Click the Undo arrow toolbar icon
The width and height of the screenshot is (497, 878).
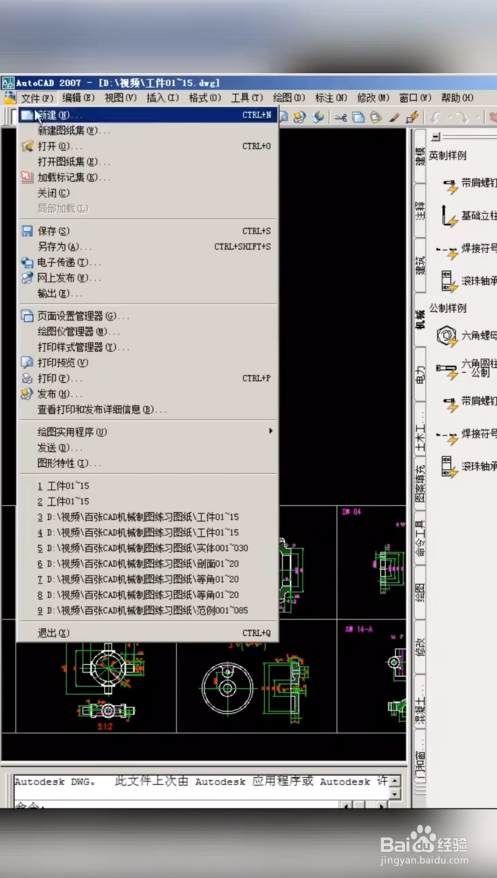point(437,117)
